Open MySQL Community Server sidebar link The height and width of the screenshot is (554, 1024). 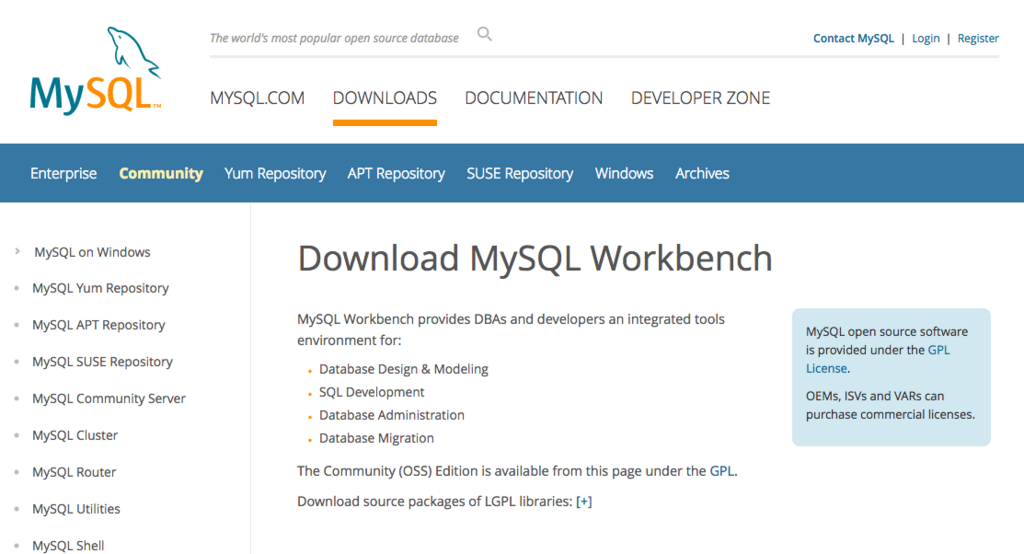[x=109, y=399]
